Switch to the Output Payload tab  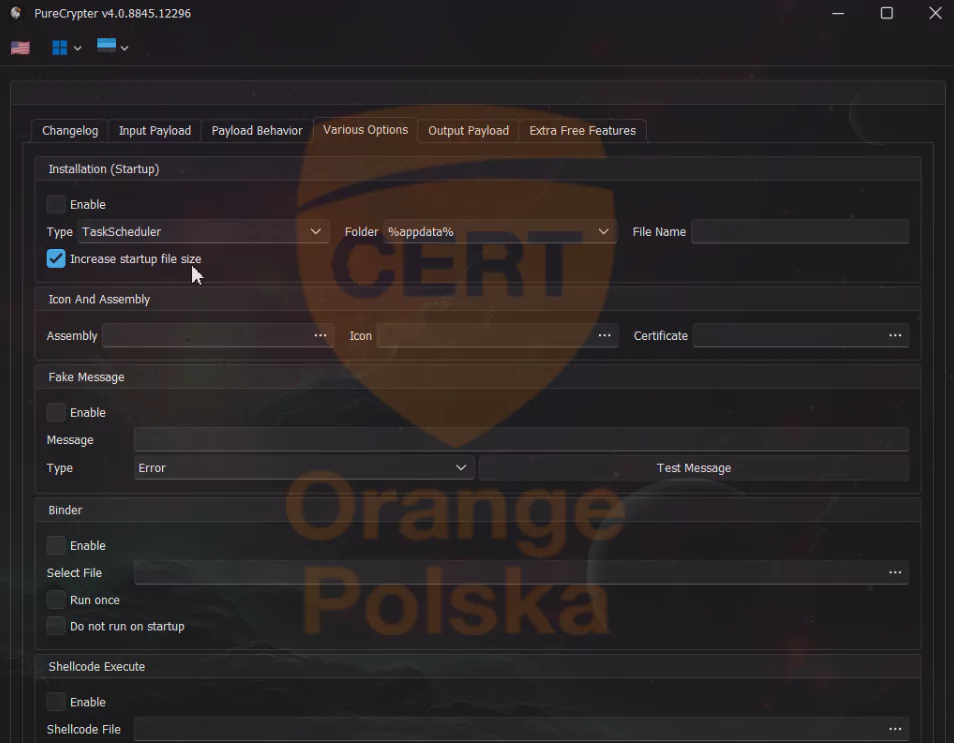468,131
